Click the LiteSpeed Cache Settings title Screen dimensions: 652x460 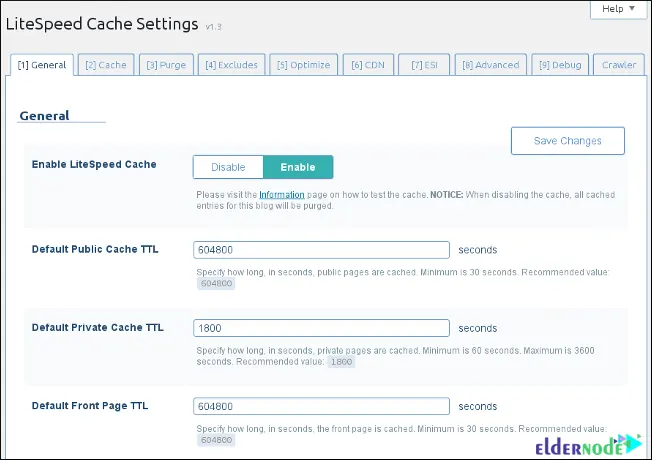click(x=102, y=24)
